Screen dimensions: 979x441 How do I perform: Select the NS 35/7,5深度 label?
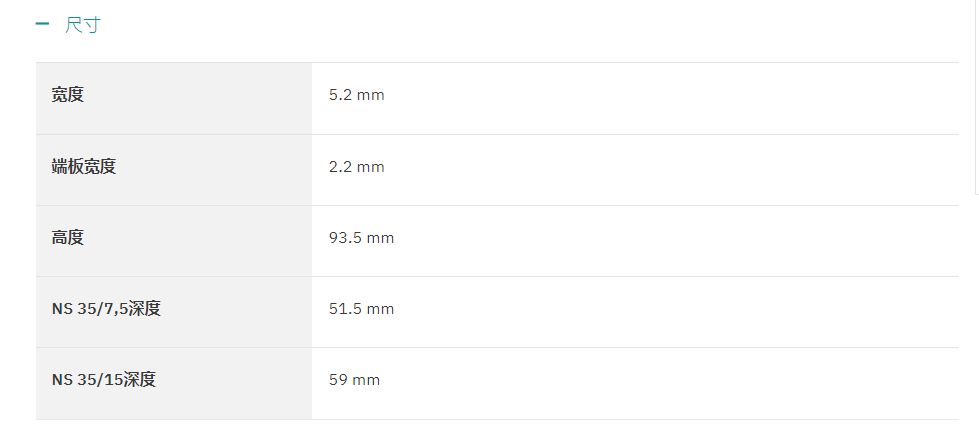(x=106, y=309)
